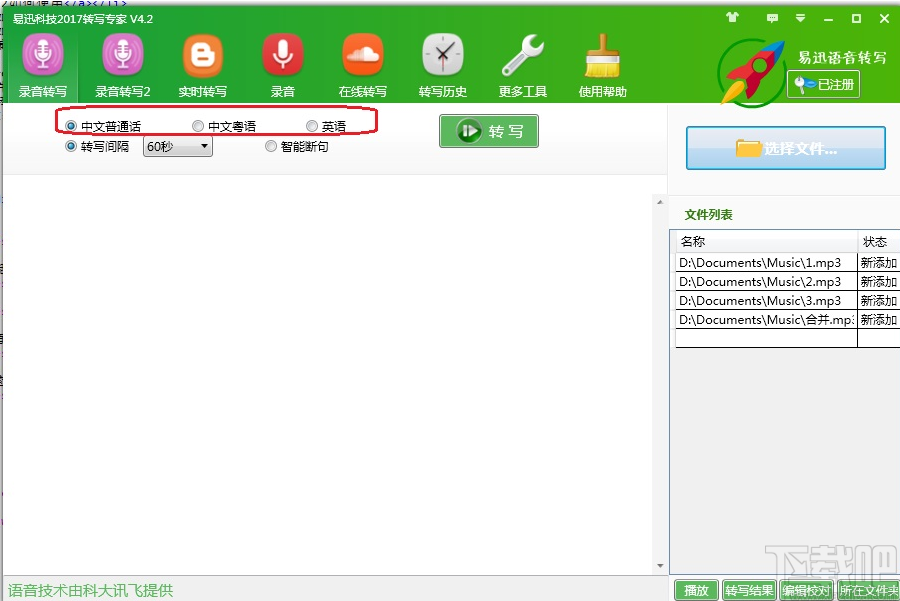This screenshot has width=900, height=601.
Task: Click the feedback message icon in title bar
Action: coord(772,18)
